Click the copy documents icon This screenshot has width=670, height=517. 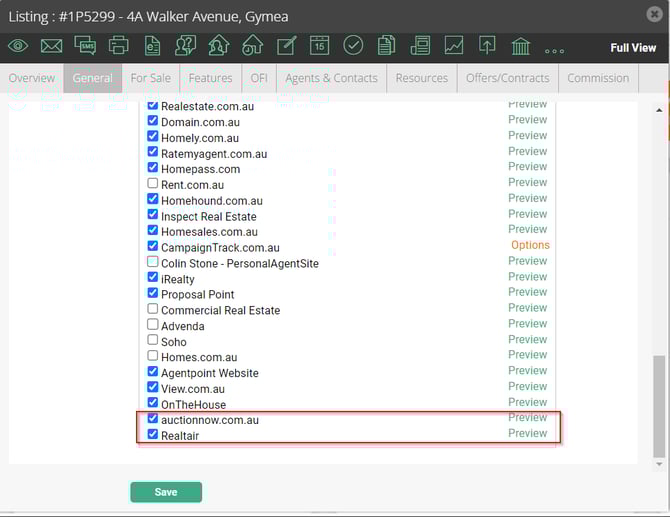(x=386, y=45)
